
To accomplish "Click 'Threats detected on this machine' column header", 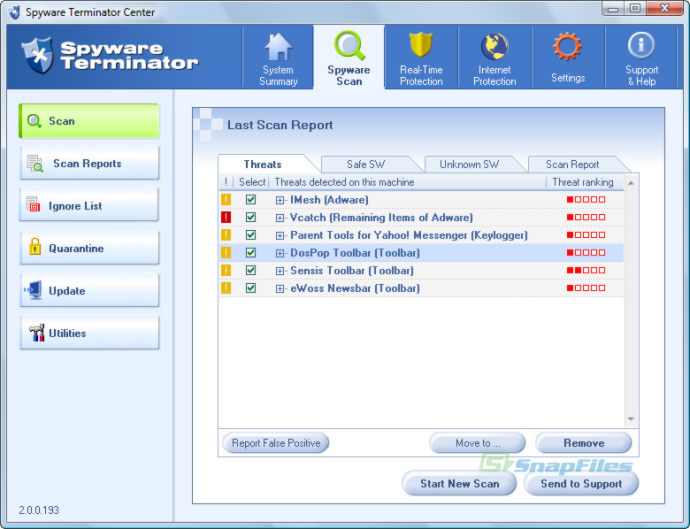I will [407, 182].
